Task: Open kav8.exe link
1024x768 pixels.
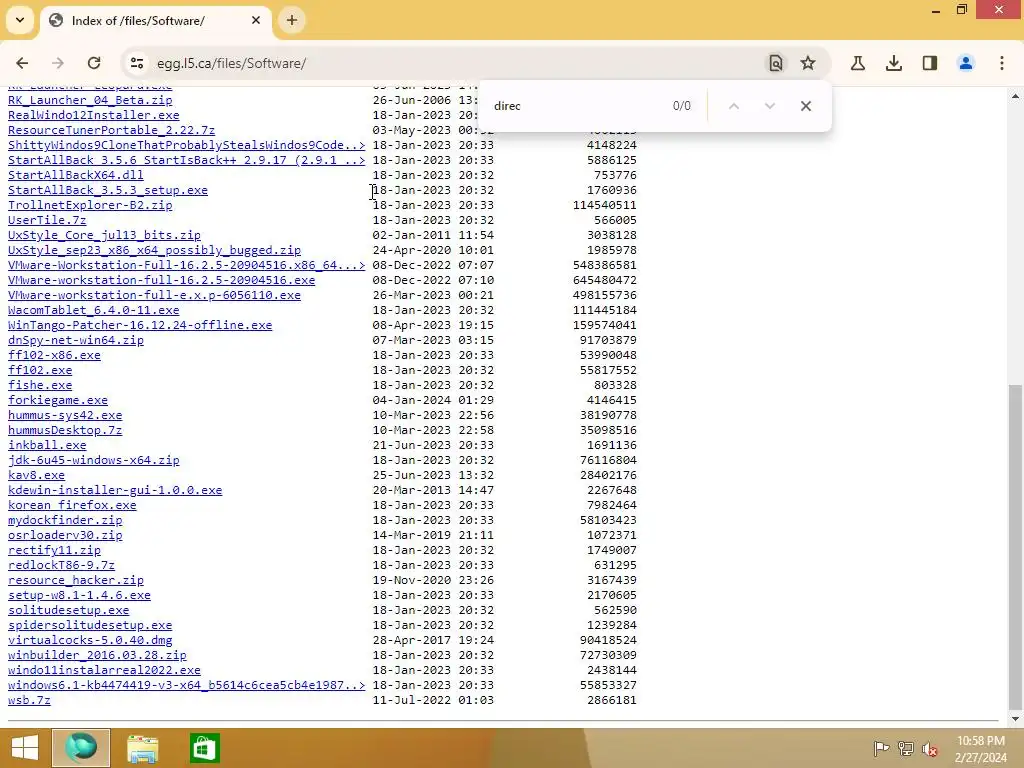Action: click(36, 475)
